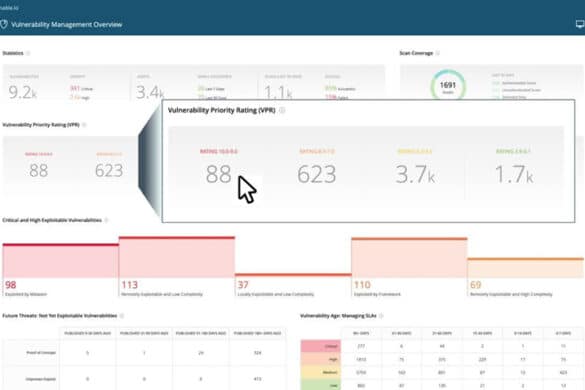Click the info icon next to Scan Coverage
The width and height of the screenshot is (585, 390).
pyautogui.click(x=438, y=53)
